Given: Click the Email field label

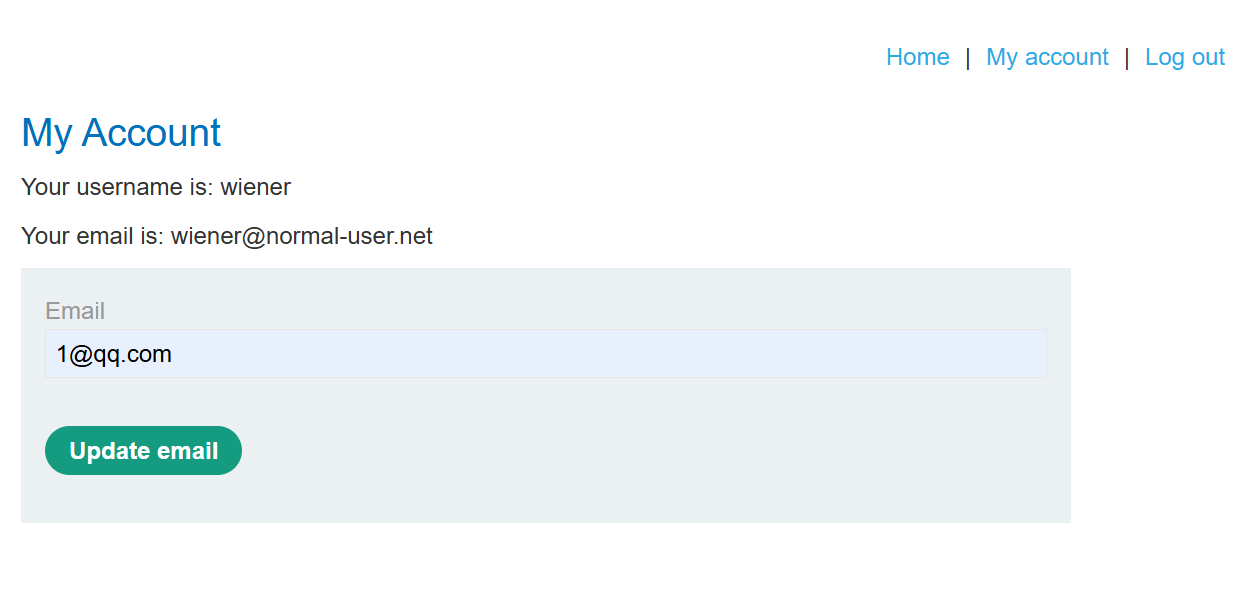Looking at the screenshot, I should [75, 311].
